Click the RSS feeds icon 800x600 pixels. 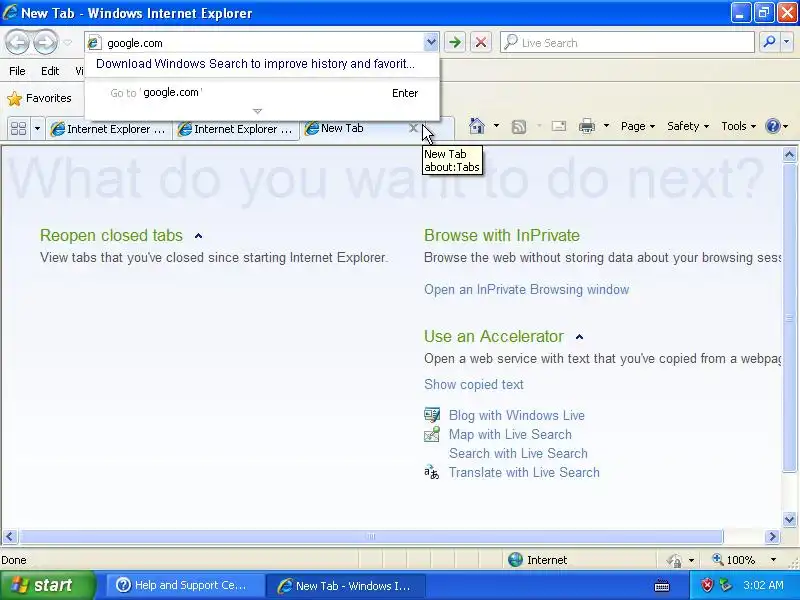pos(519,126)
